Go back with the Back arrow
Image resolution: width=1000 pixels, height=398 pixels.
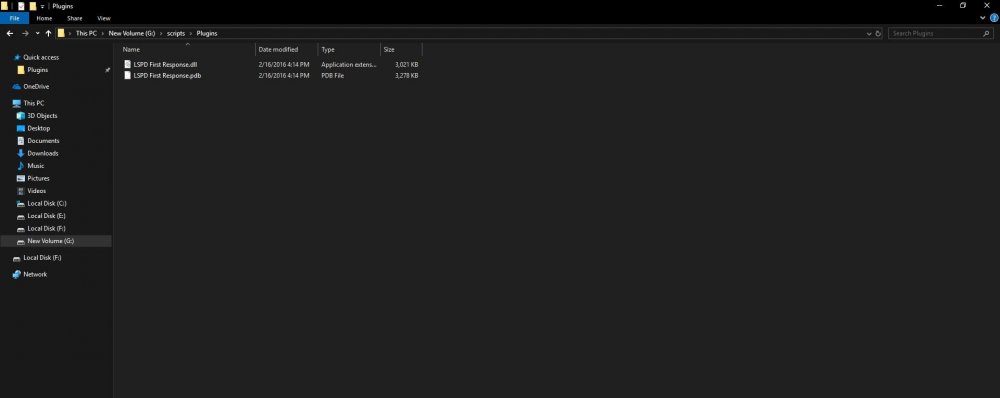coord(10,33)
